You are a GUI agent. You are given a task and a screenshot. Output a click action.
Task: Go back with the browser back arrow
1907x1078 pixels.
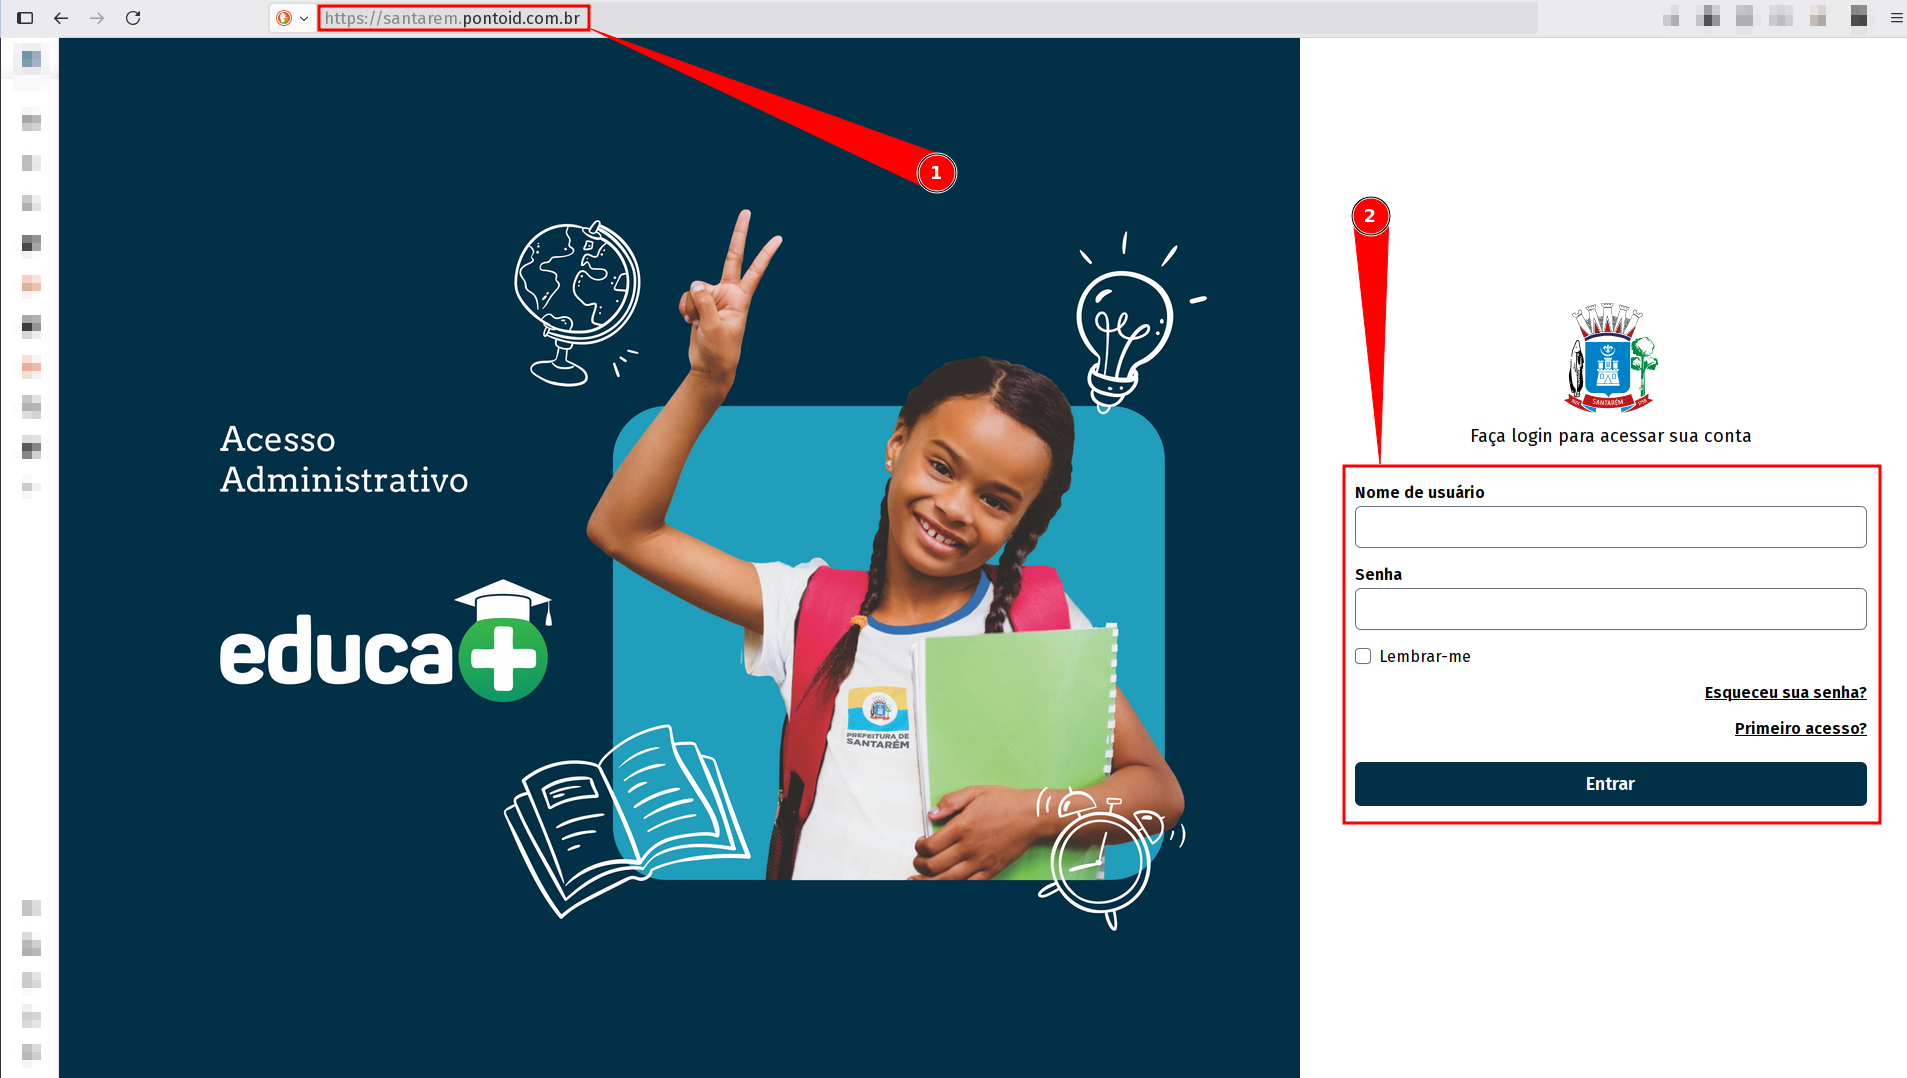point(61,18)
